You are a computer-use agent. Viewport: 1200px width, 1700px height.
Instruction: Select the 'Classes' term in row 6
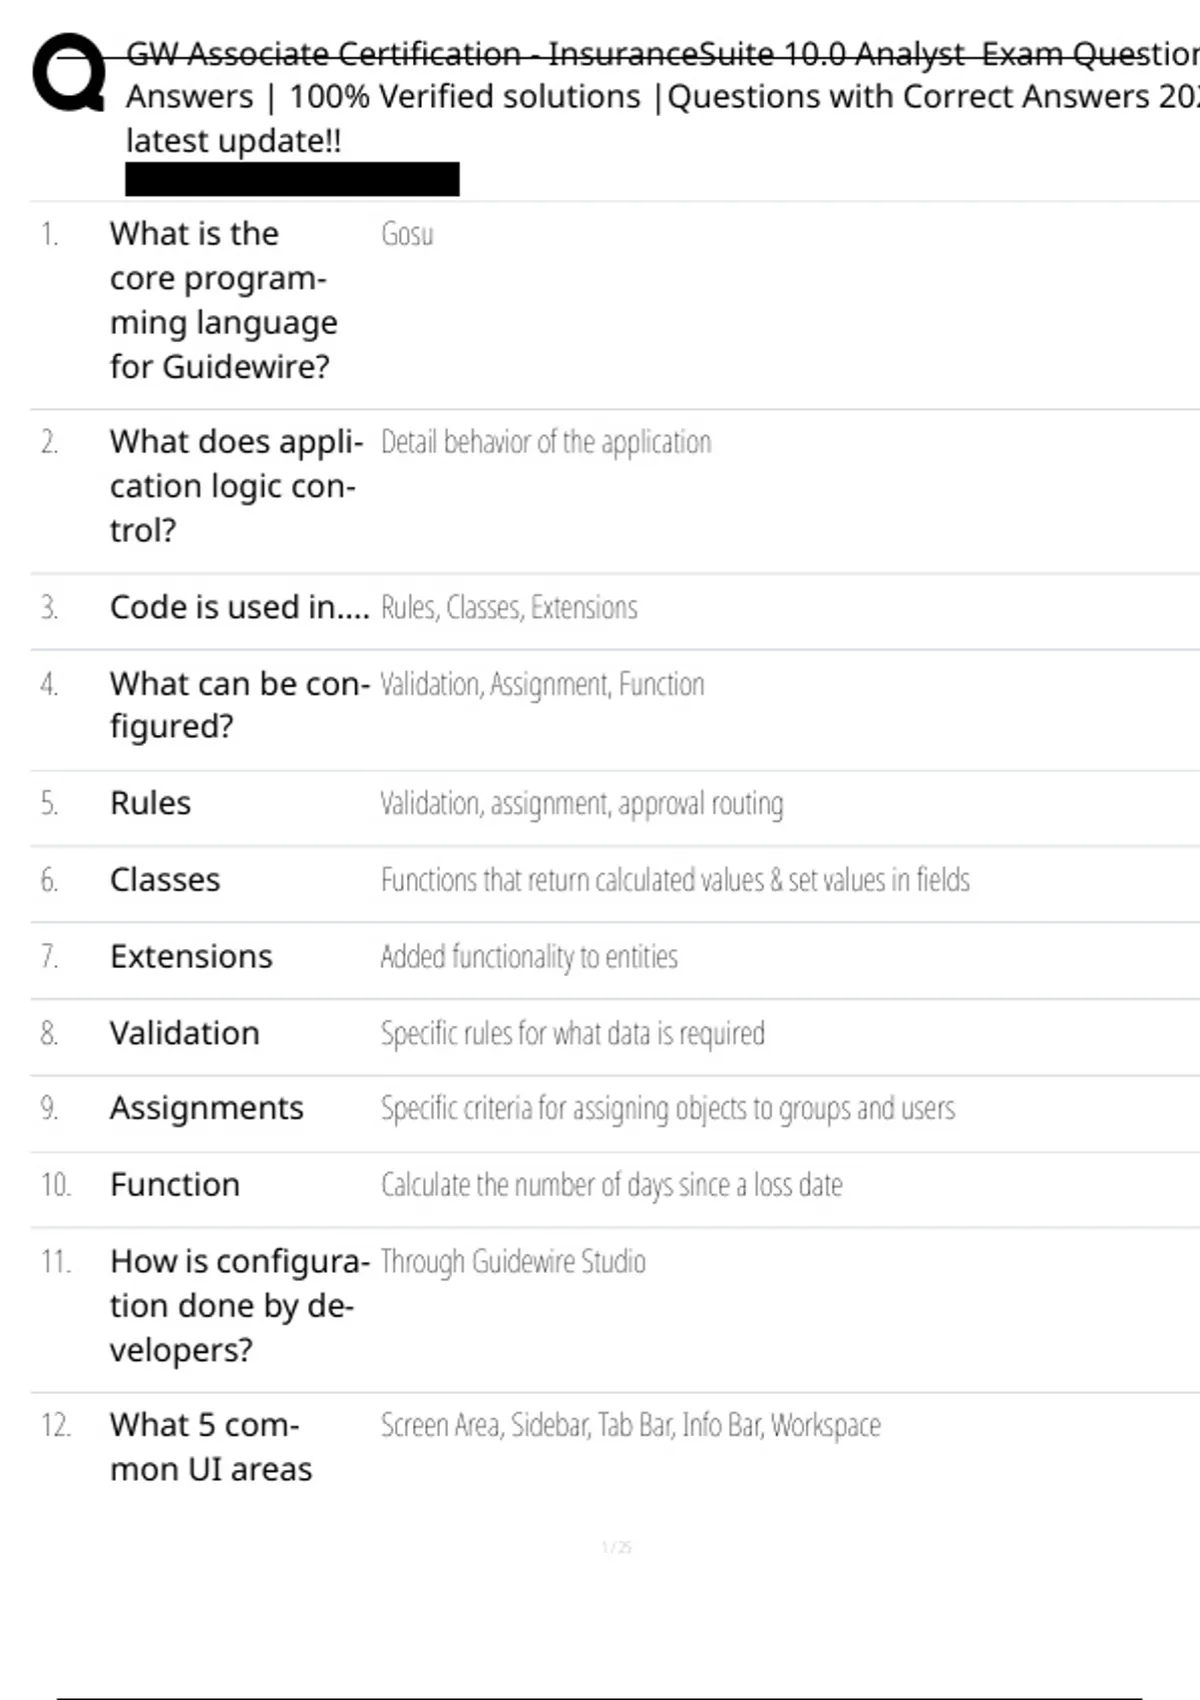click(165, 880)
